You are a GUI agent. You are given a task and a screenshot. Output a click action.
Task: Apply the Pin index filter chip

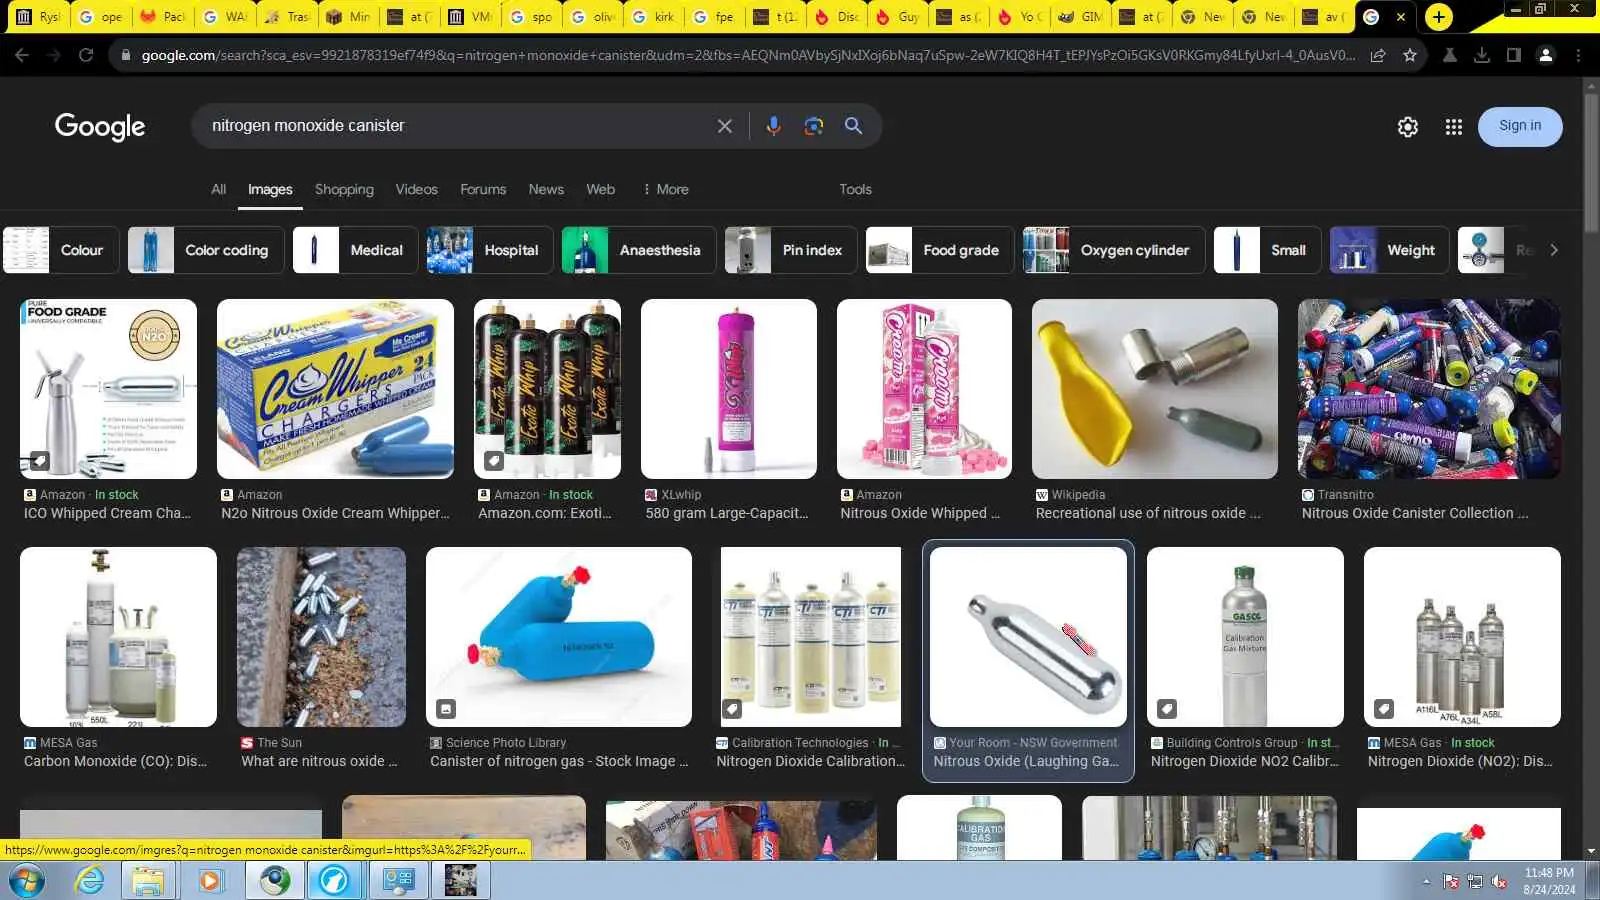click(791, 250)
